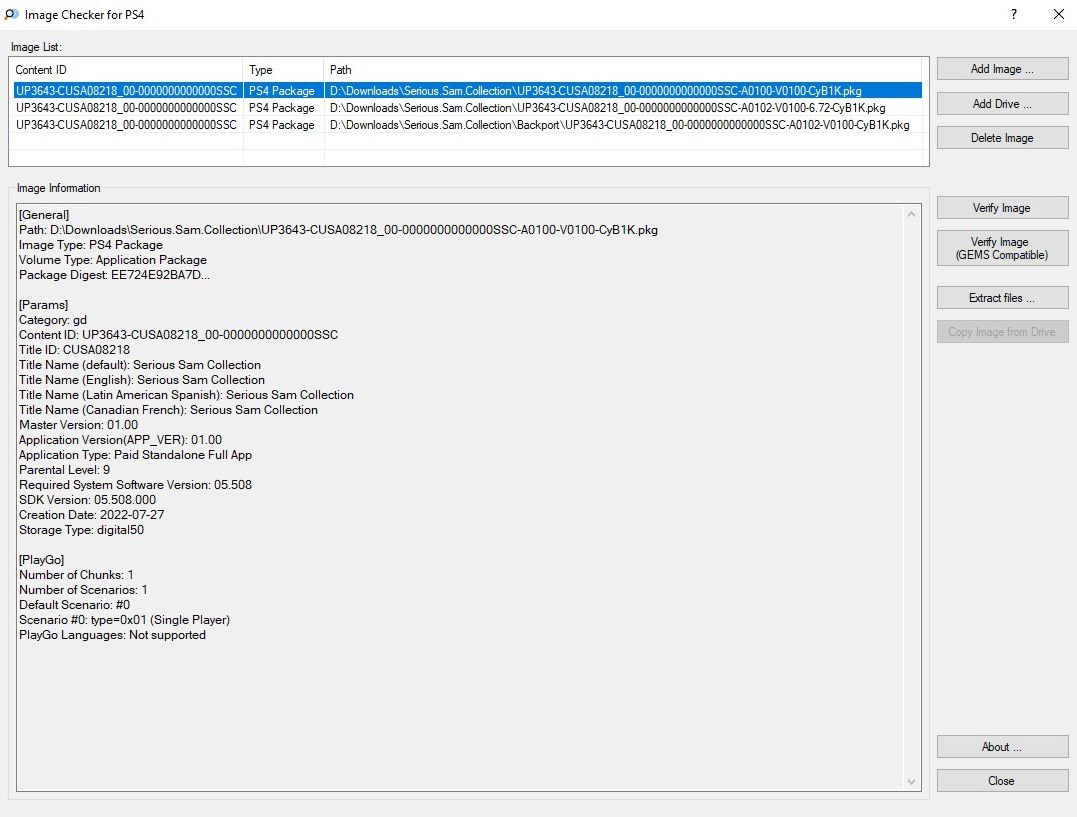
Task: Sort list by Content ID column header
Action: pyautogui.click(x=126, y=70)
